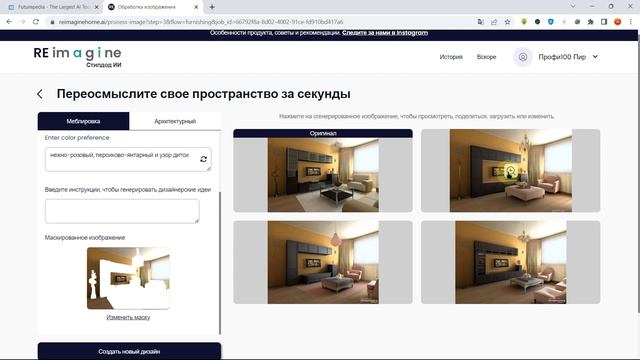Viewport: 640px width, 360px height.
Task: Click the user avatar circle icon
Action: tap(522, 57)
